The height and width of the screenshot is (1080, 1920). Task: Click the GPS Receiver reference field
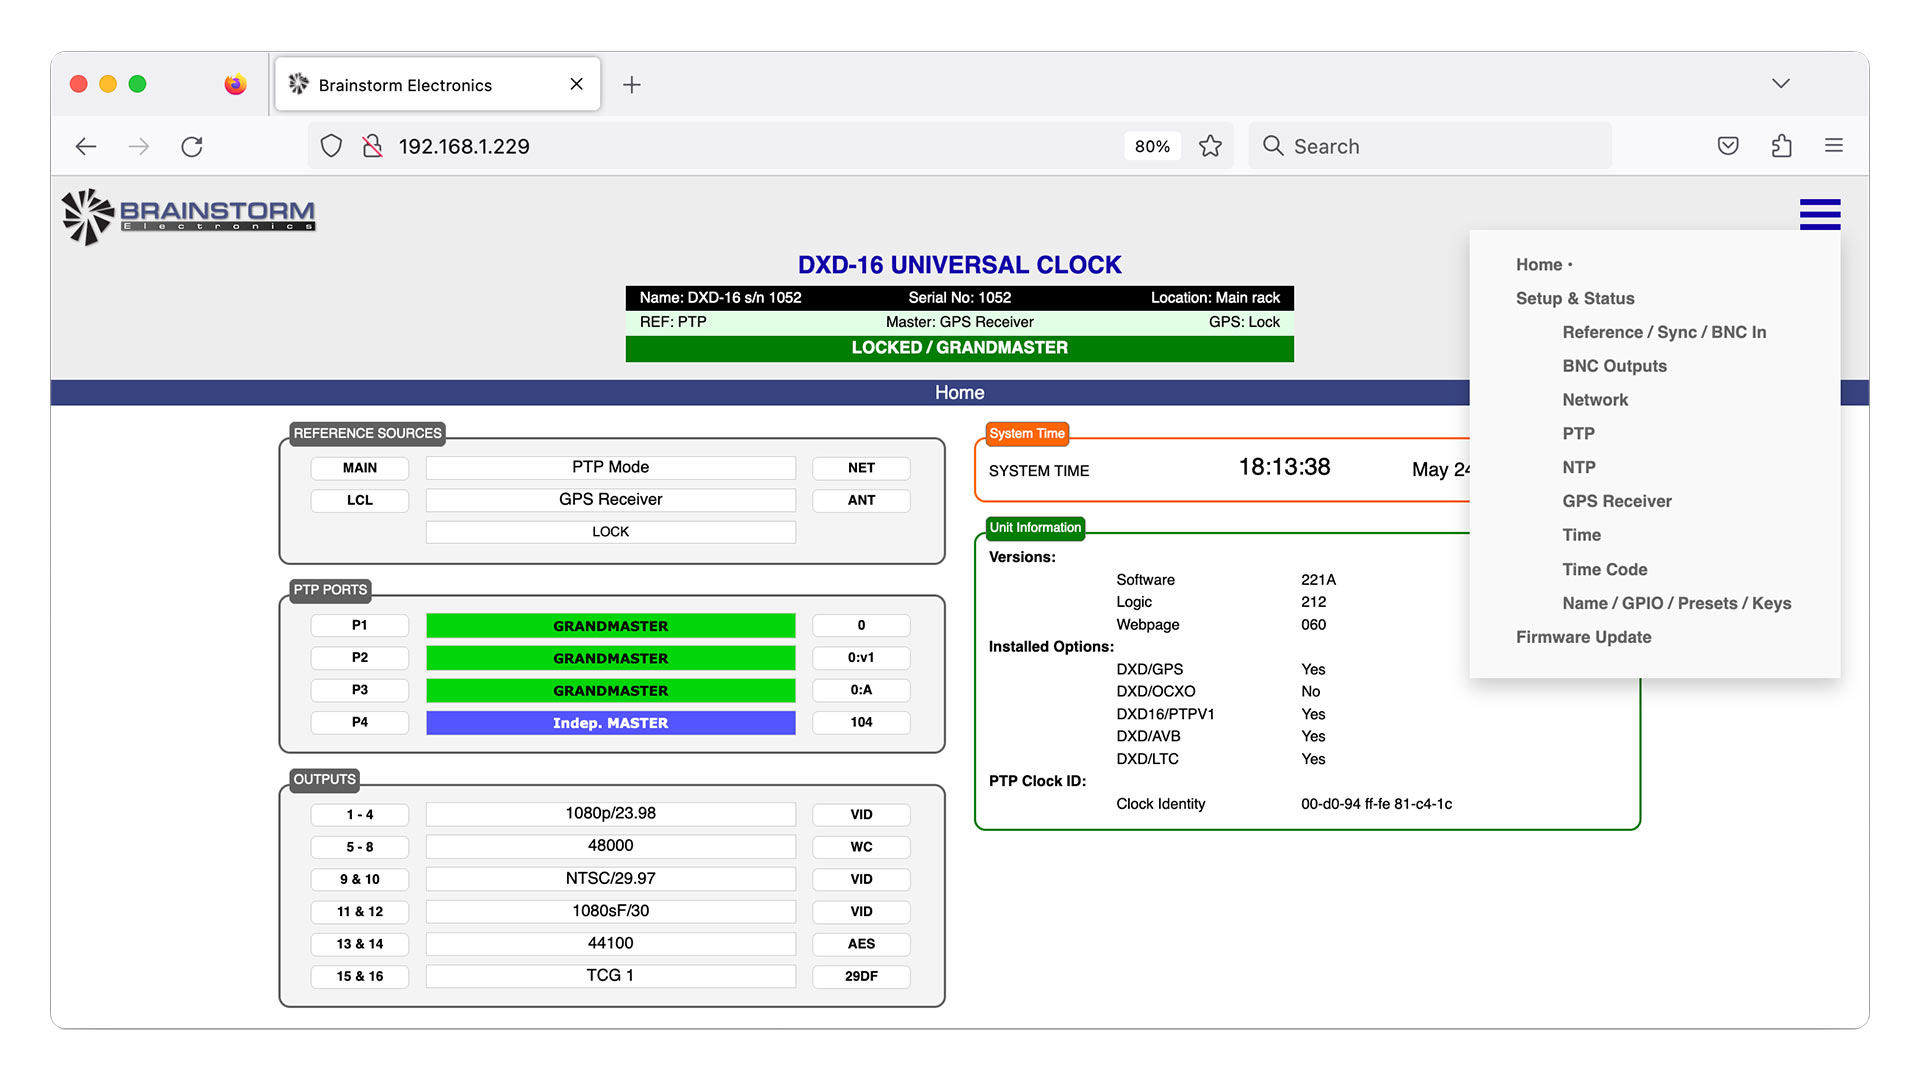click(611, 499)
